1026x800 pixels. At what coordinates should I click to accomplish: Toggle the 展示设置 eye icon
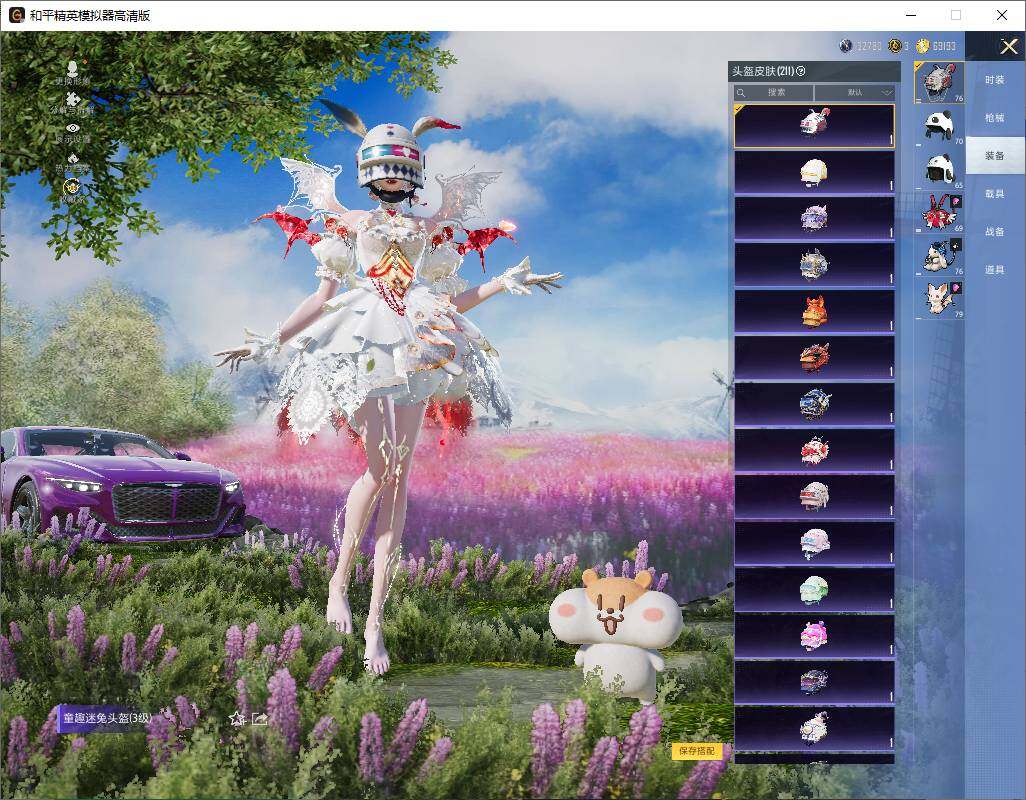tap(73, 128)
